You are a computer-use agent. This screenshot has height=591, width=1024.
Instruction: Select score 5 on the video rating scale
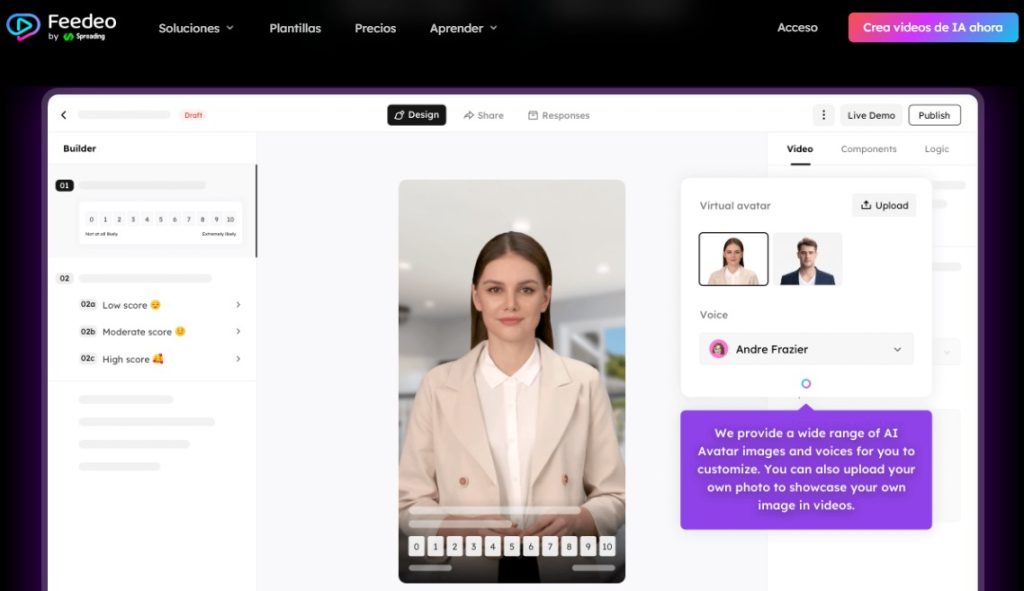point(512,546)
